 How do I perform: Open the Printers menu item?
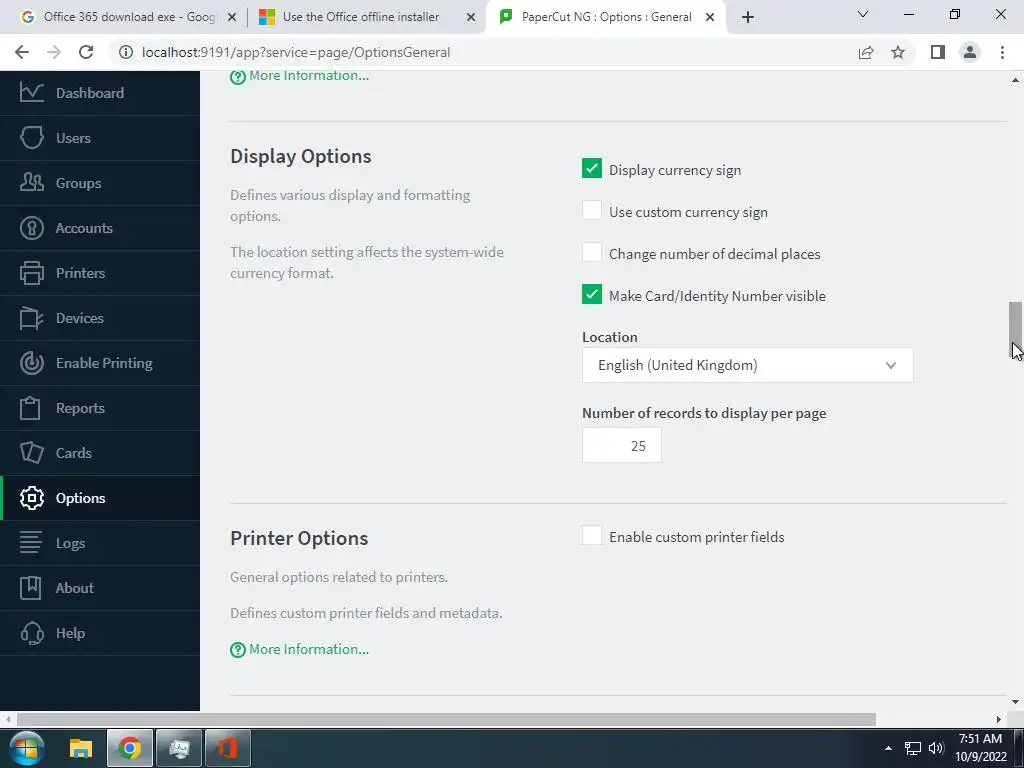(x=100, y=273)
